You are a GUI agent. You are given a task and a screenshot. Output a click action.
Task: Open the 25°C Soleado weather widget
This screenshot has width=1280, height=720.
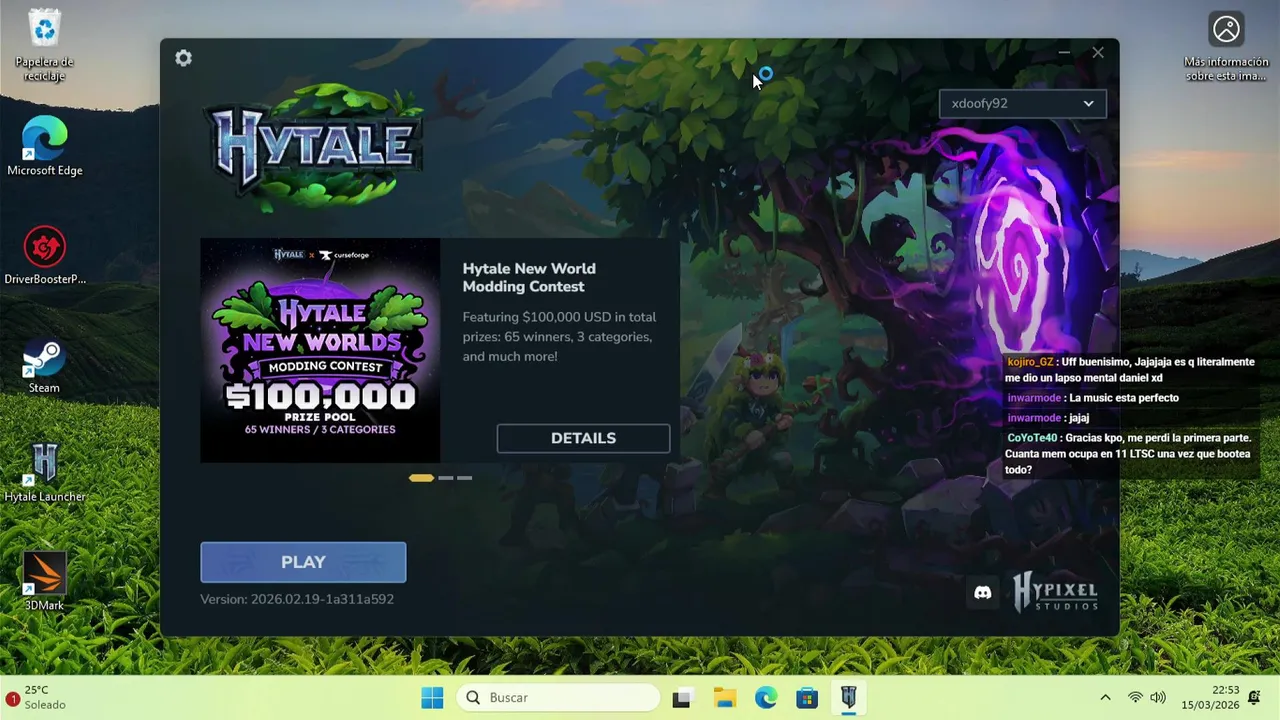[38, 698]
